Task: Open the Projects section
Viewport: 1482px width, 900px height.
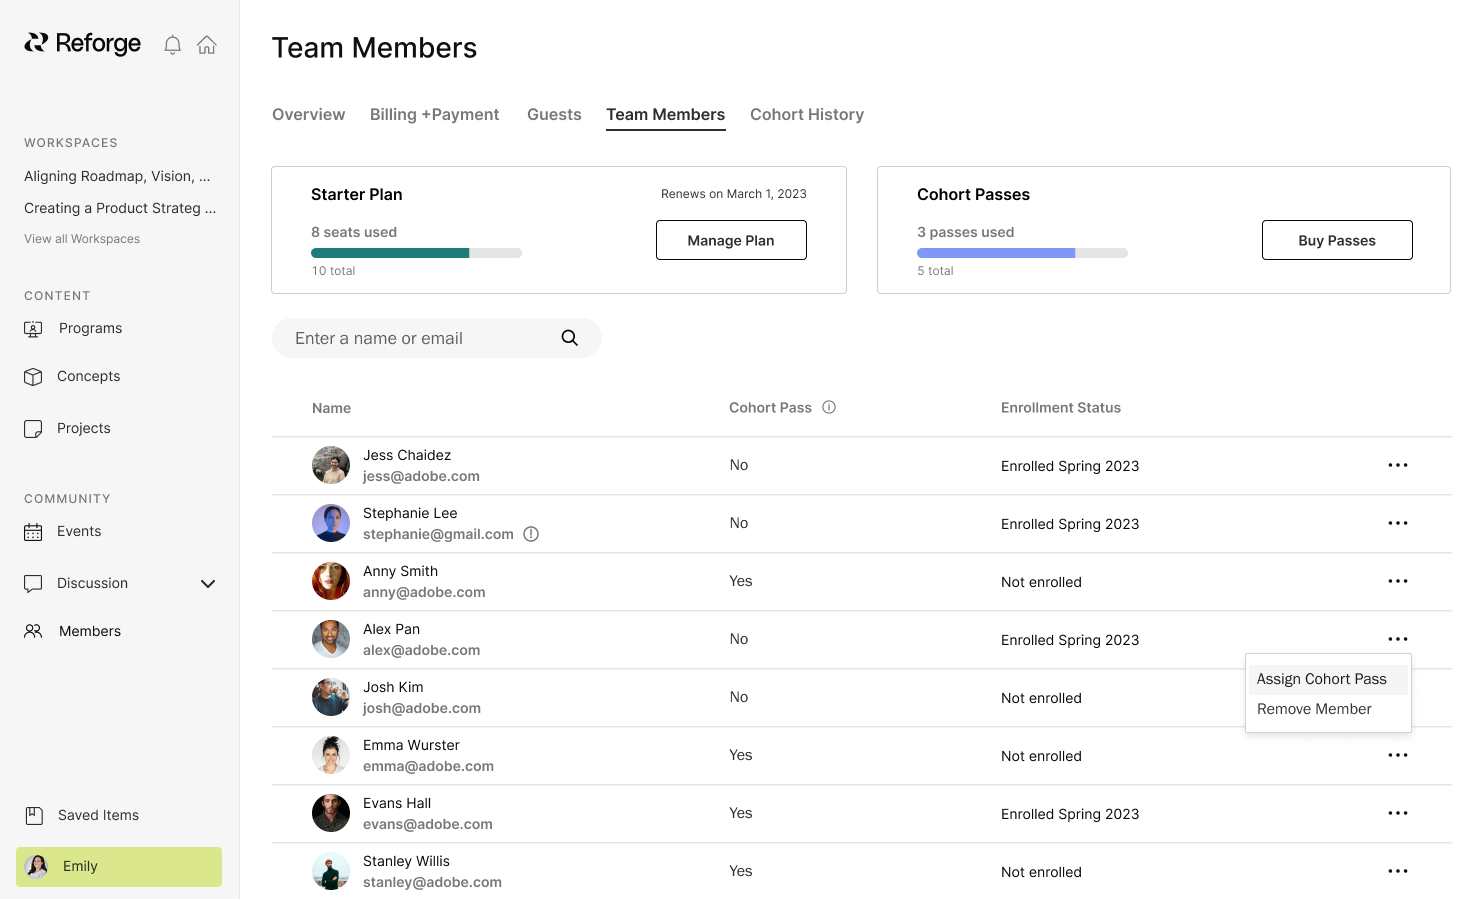Action: (x=67, y=428)
